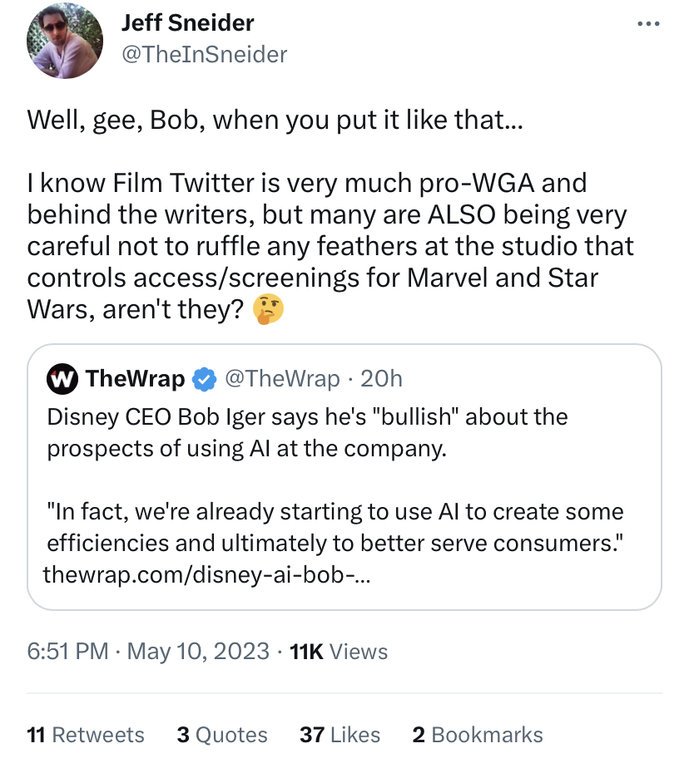Click the 6:51 PM May 10, 2023 timestamp
Screen dimensions: 689x768
pyautogui.click(x=148, y=651)
